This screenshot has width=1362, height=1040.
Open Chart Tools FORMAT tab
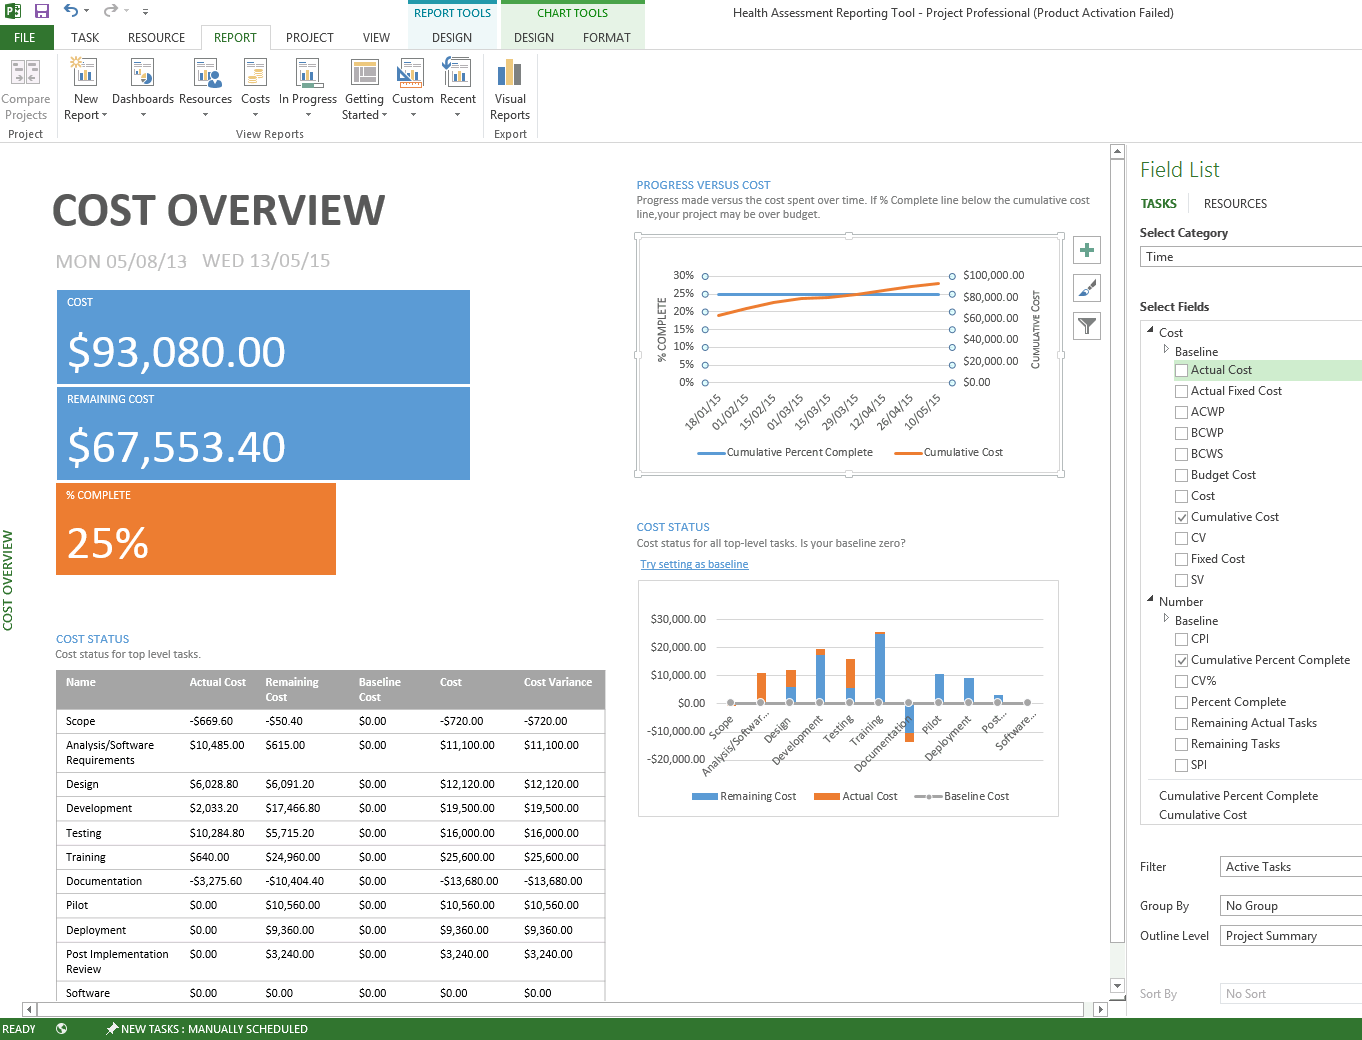[x=607, y=37]
